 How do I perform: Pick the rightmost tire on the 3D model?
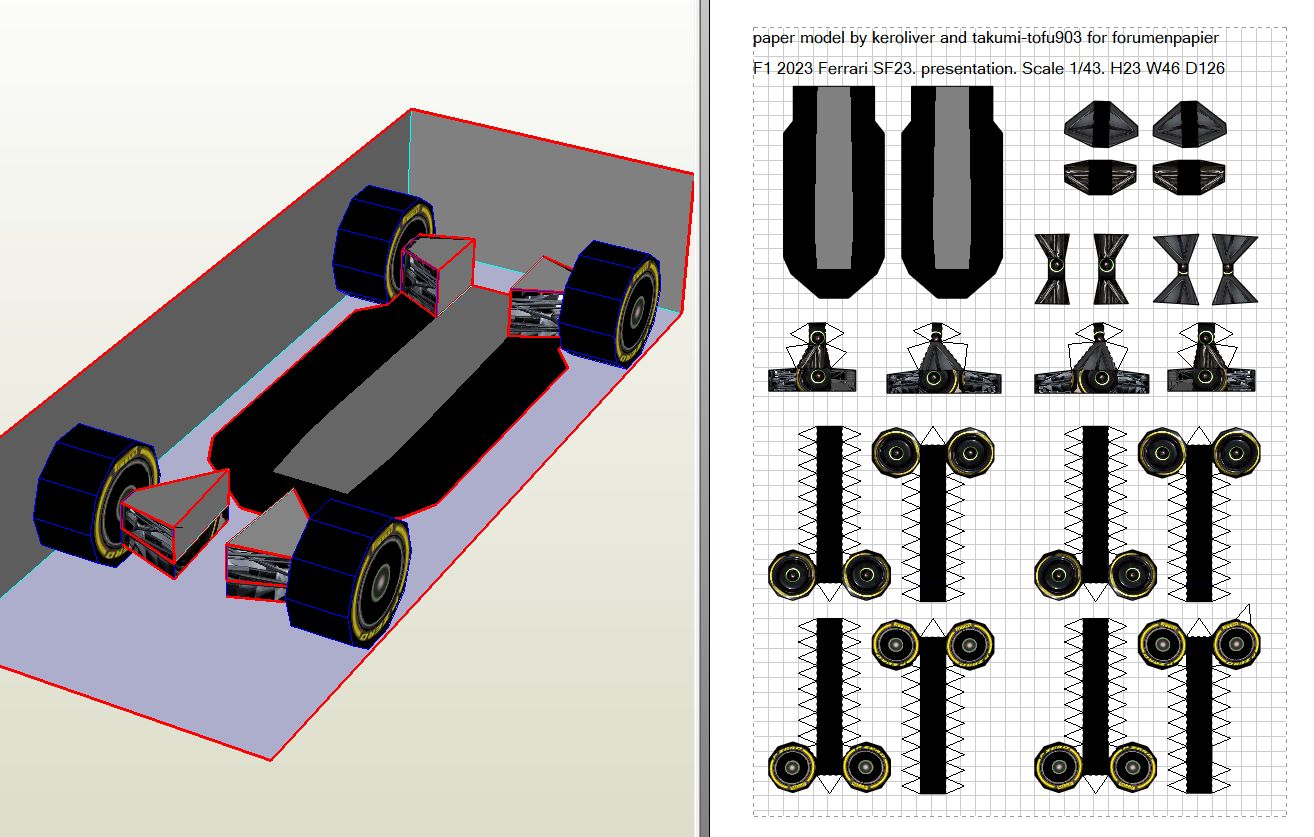pyautogui.click(x=610, y=303)
